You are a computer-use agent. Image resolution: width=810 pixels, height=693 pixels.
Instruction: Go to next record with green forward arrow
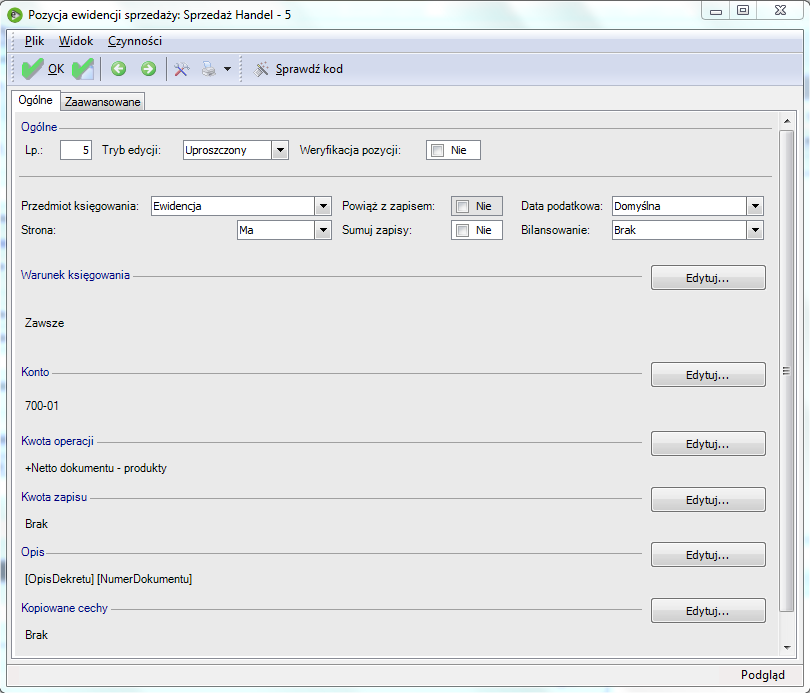pyautogui.click(x=148, y=69)
